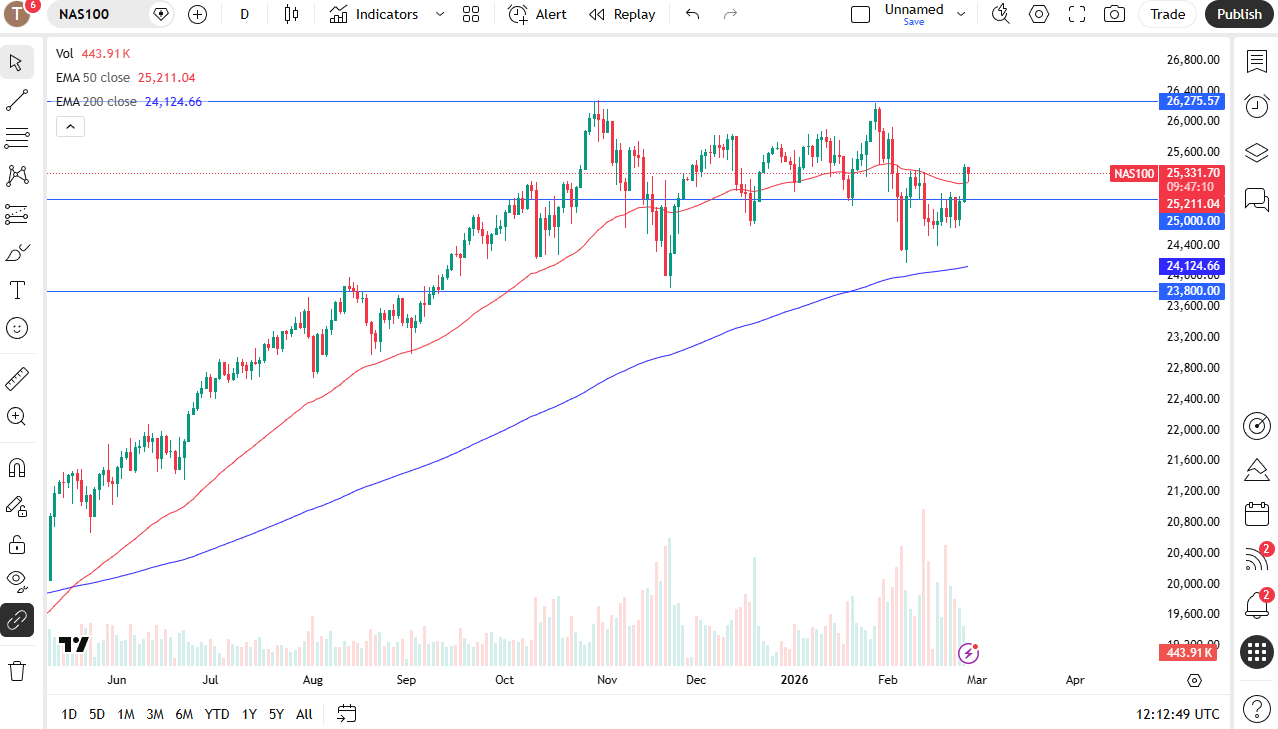Viewport: 1278px width, 729px height.
Task: Expand the indicators favorites dropdown arrow
Action: click(x=440, y=14)
